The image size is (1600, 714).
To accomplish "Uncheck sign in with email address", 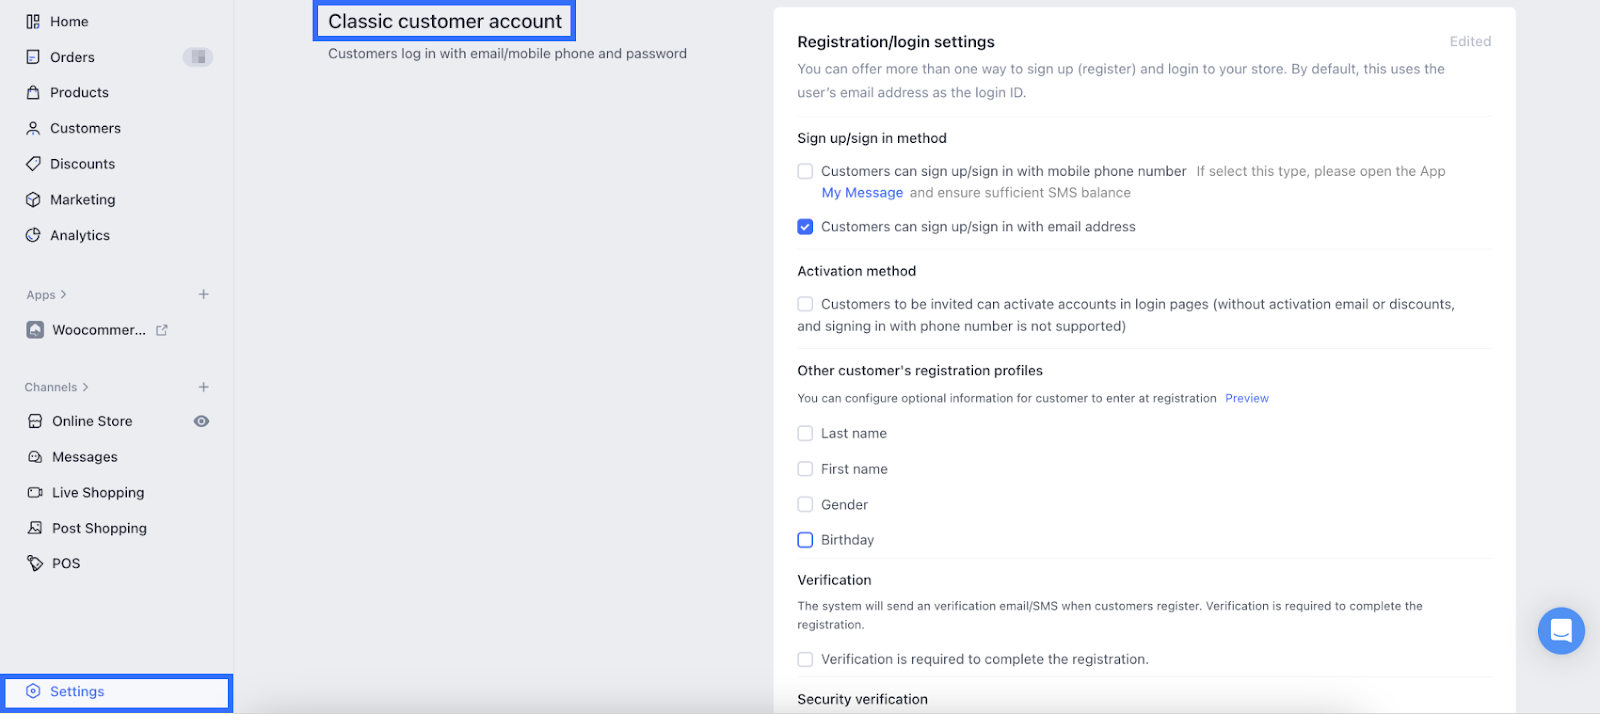I will [x=805, y=227].
